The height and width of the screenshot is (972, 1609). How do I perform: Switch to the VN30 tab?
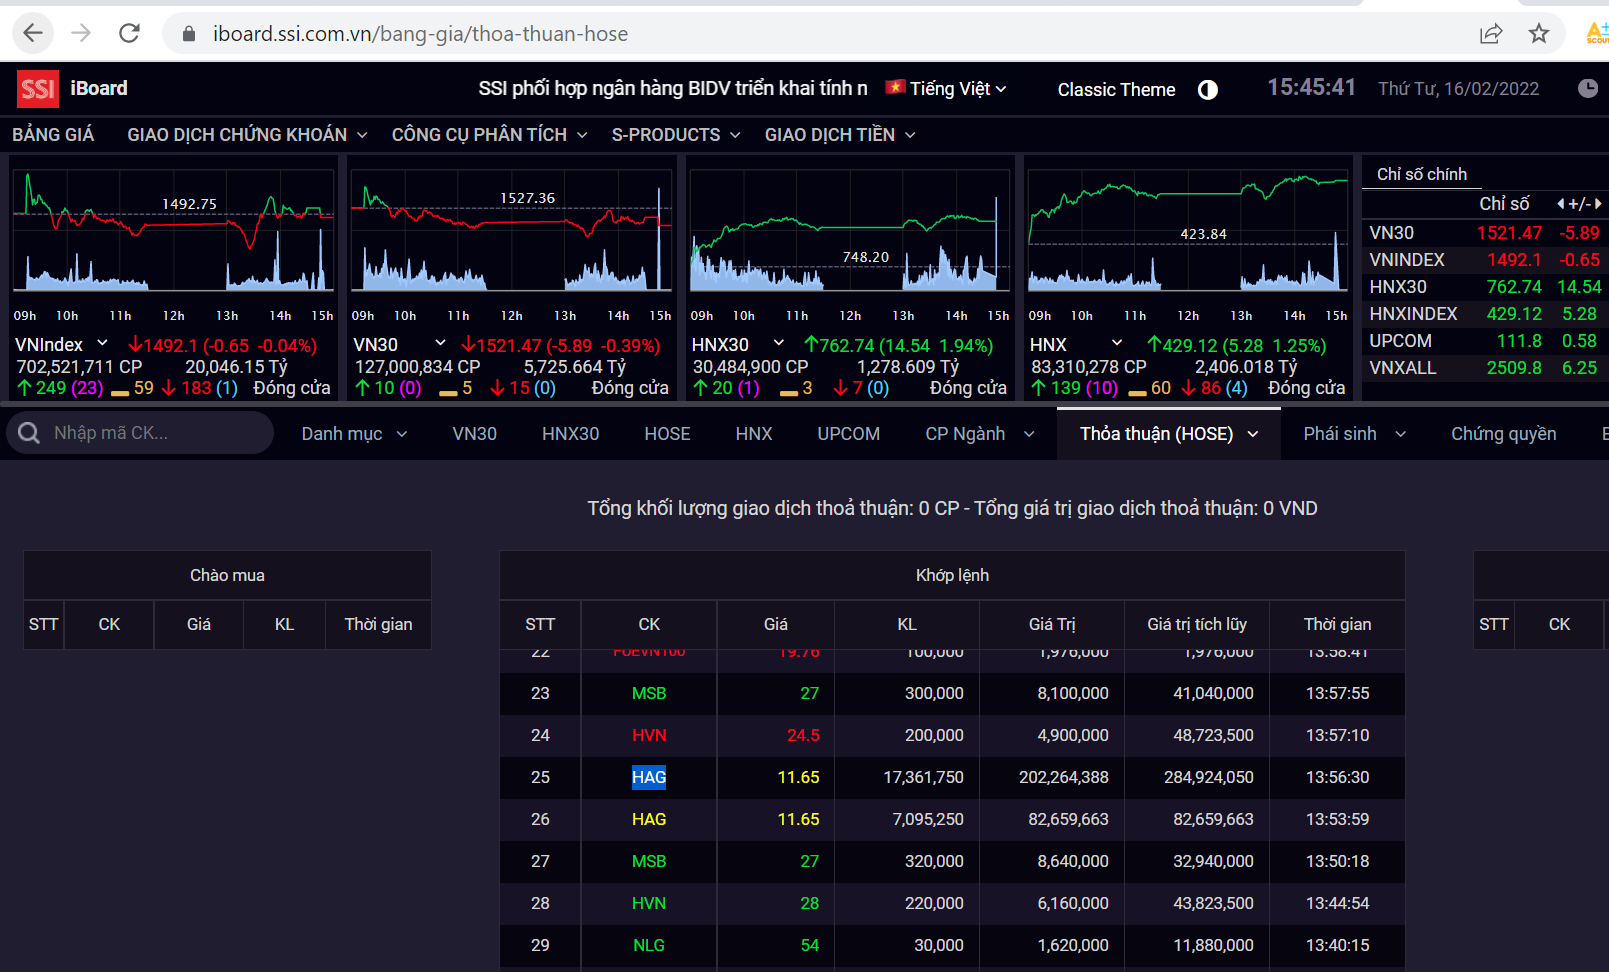coord(474,434)
